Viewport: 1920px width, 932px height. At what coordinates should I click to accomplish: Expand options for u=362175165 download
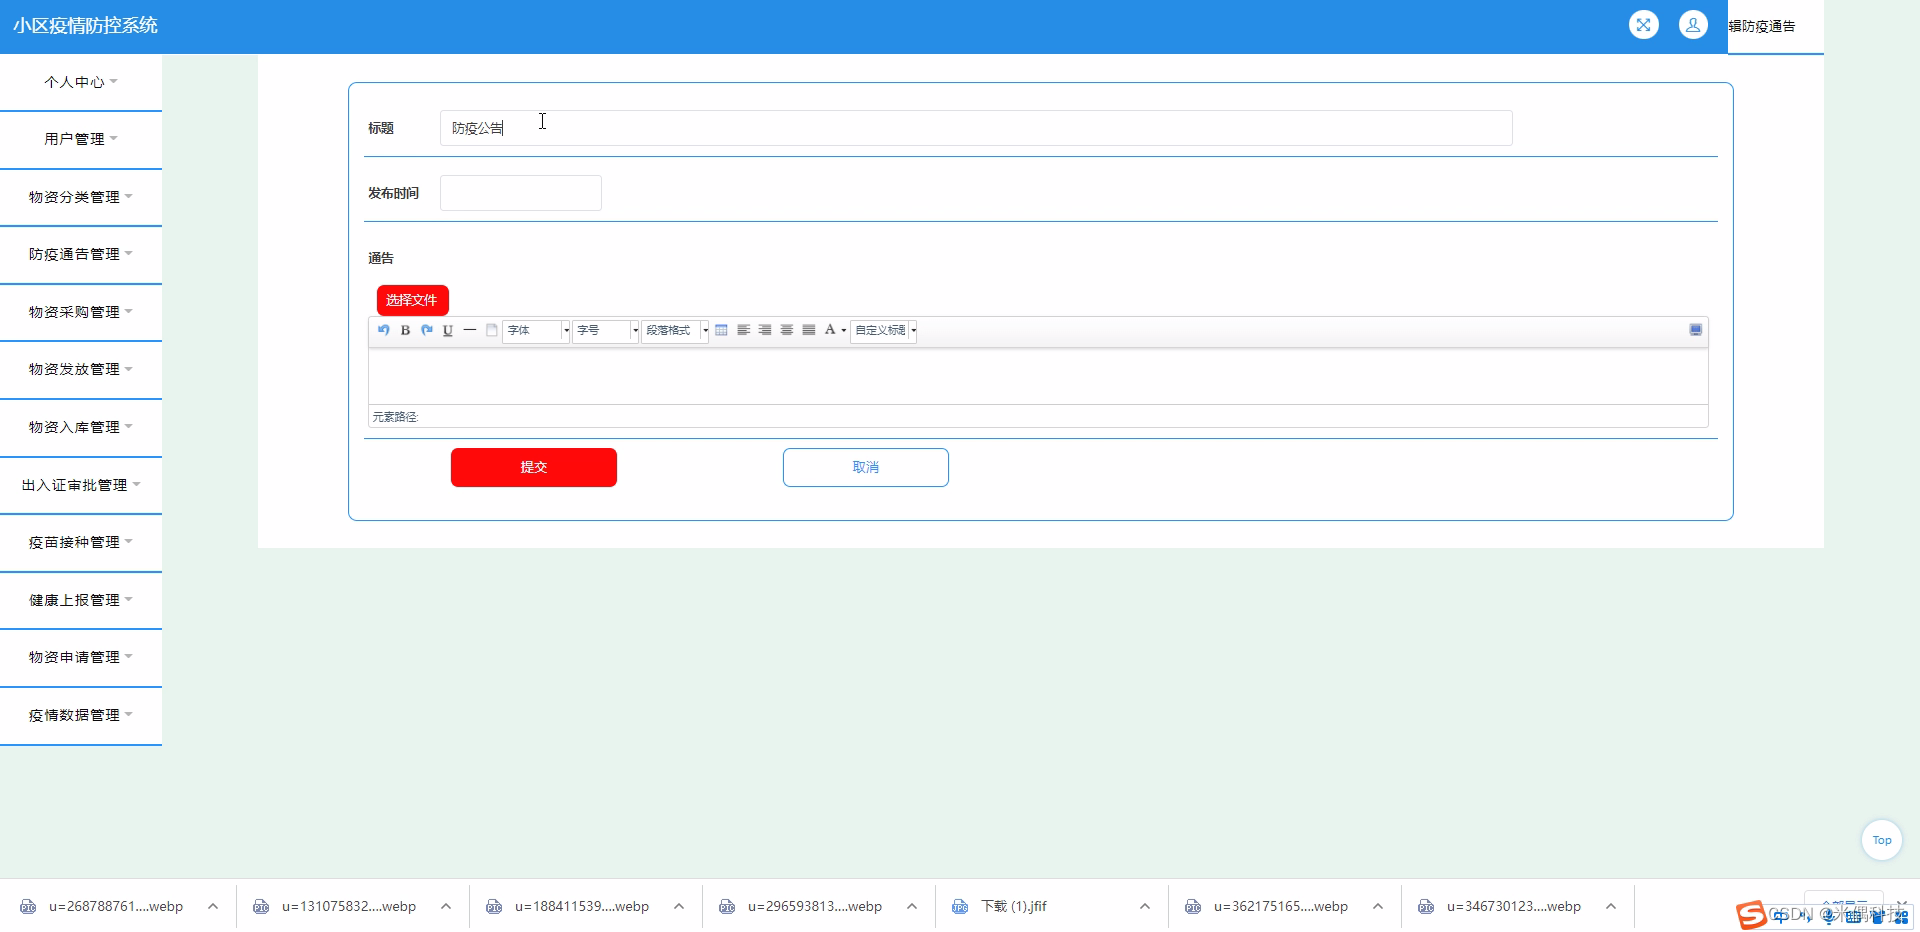tap(1378, 906)
